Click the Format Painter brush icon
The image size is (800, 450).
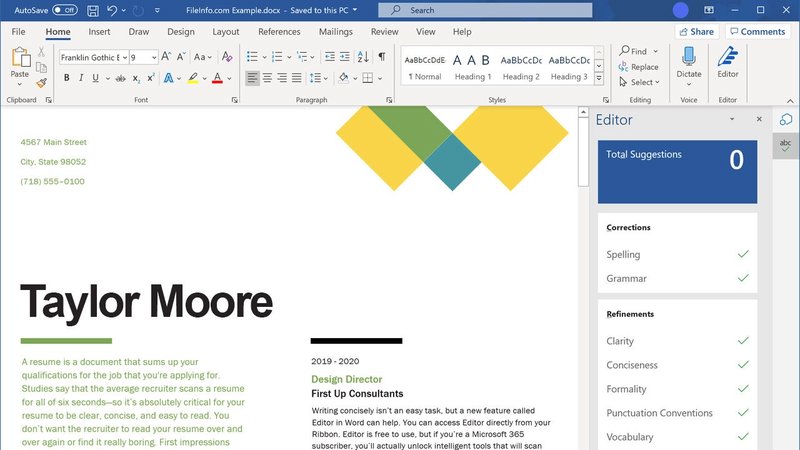click(41, 83)
